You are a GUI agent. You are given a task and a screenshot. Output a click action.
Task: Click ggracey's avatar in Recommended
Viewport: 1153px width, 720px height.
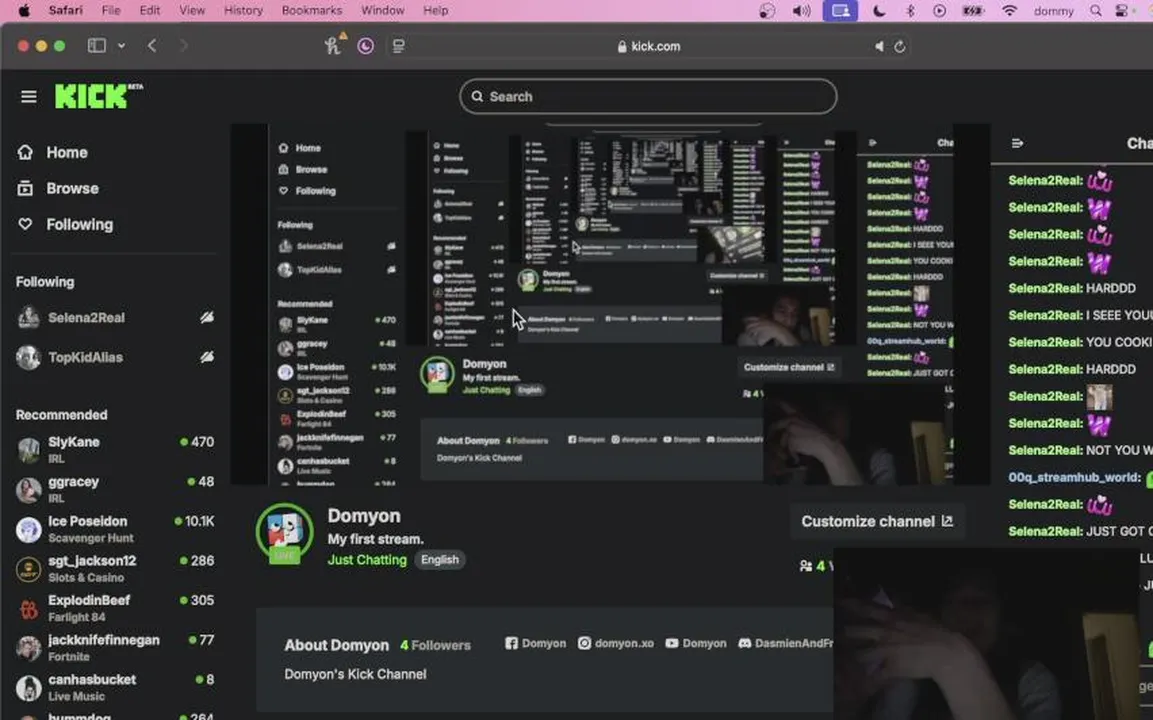pyautogui.click(x=29, y=489)
